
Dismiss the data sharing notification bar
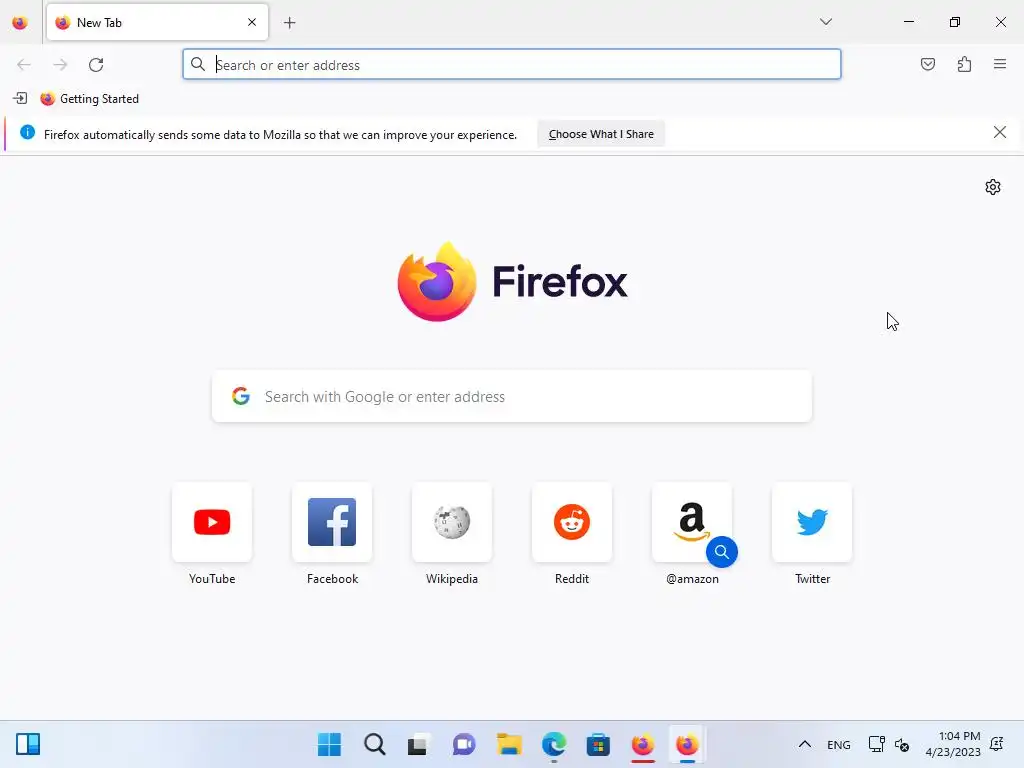point(999,133)
